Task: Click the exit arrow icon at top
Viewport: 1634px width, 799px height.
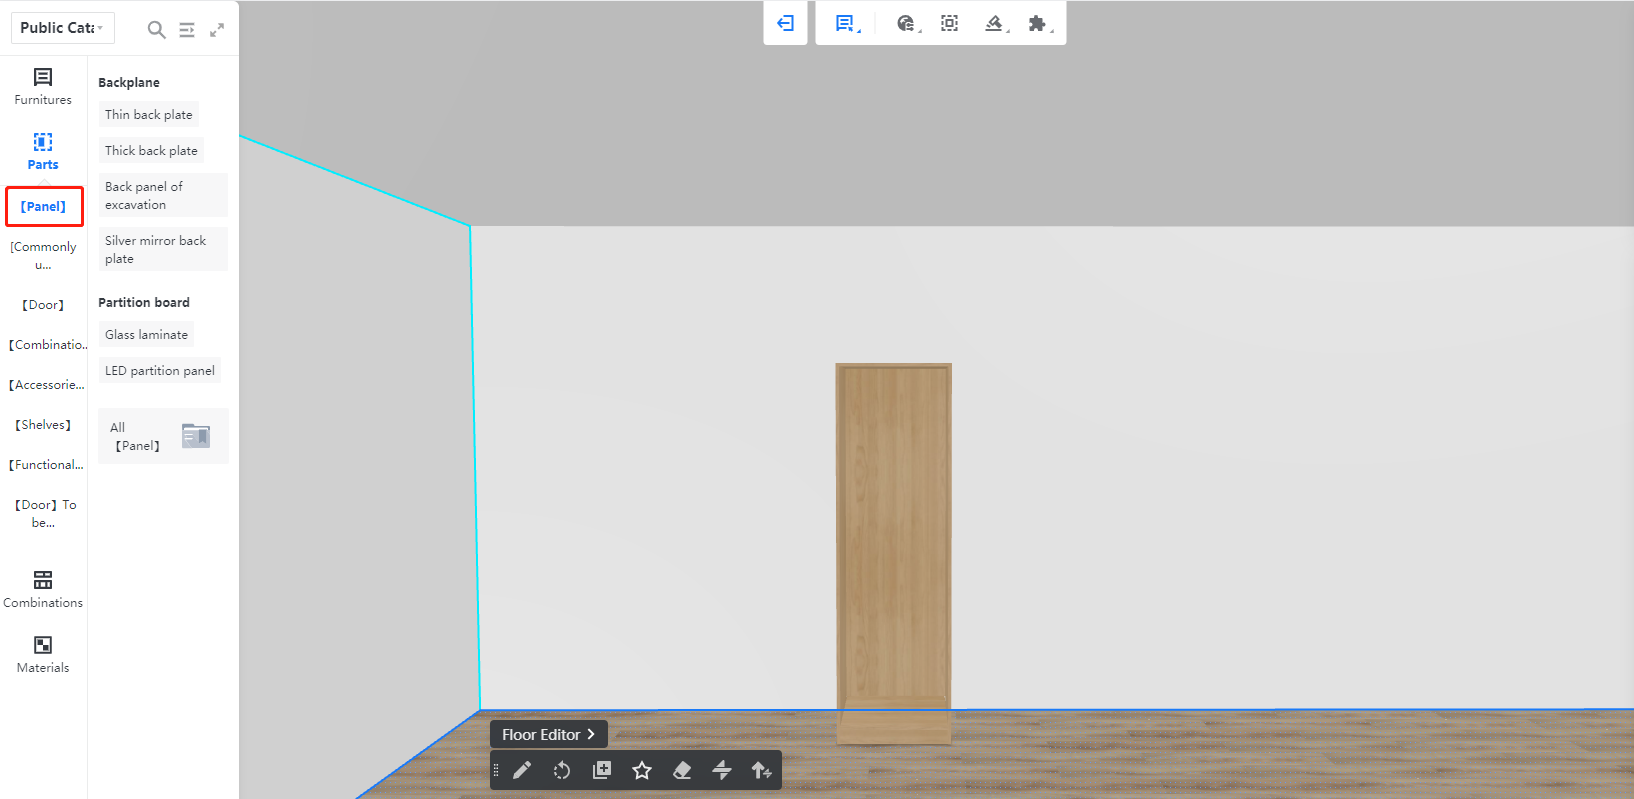Action: (x=786, y=23)
